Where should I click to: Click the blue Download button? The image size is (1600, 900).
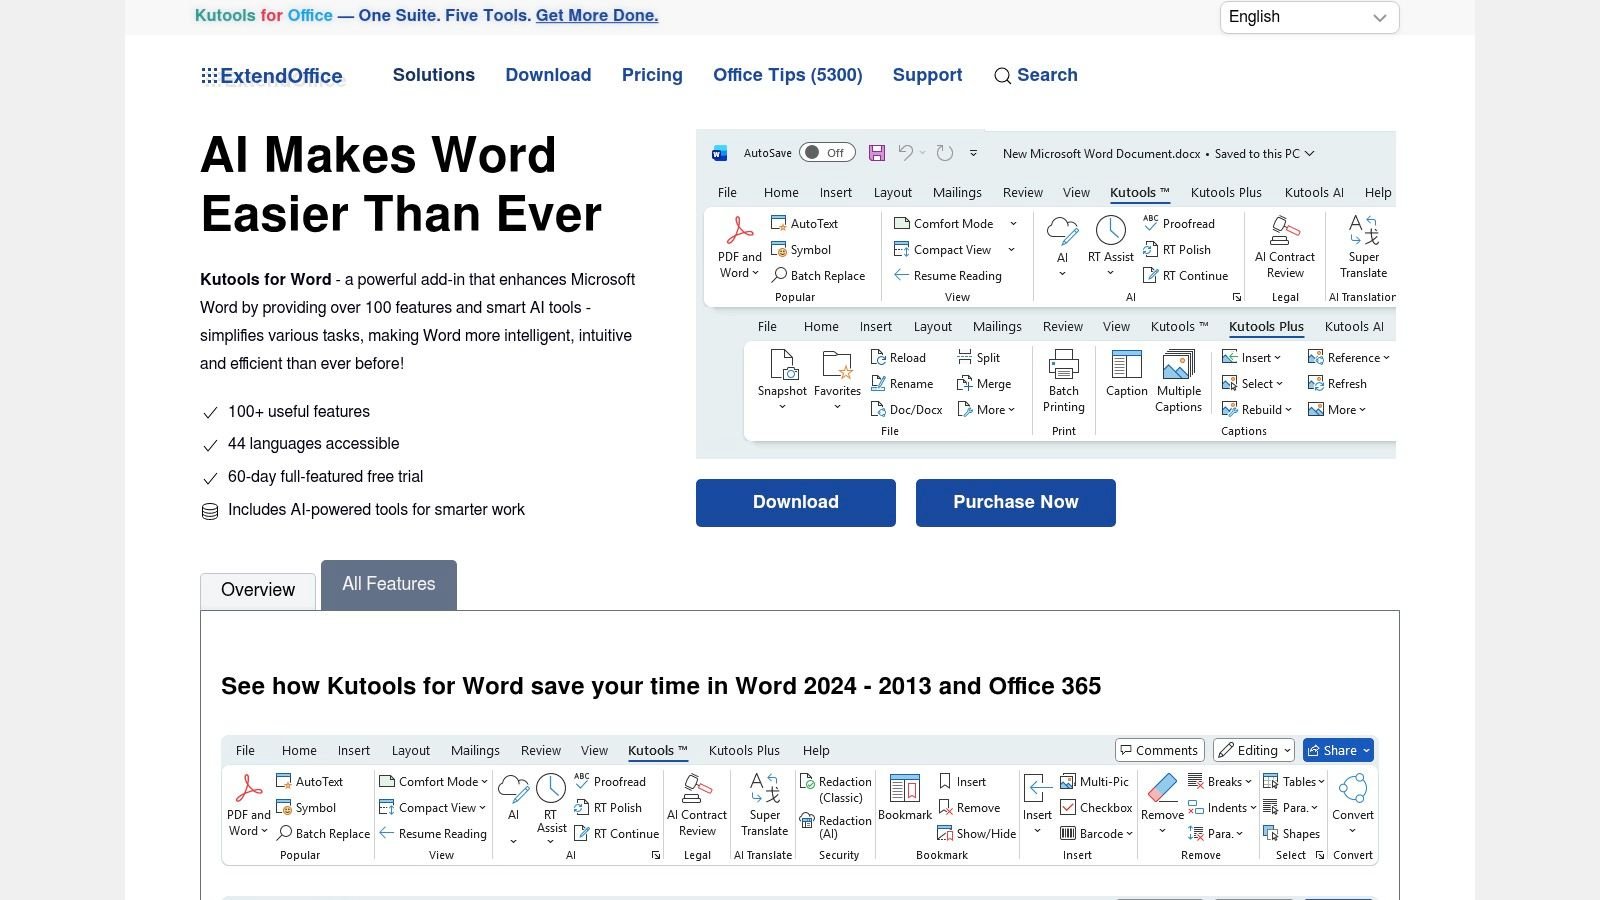(796, 502)
